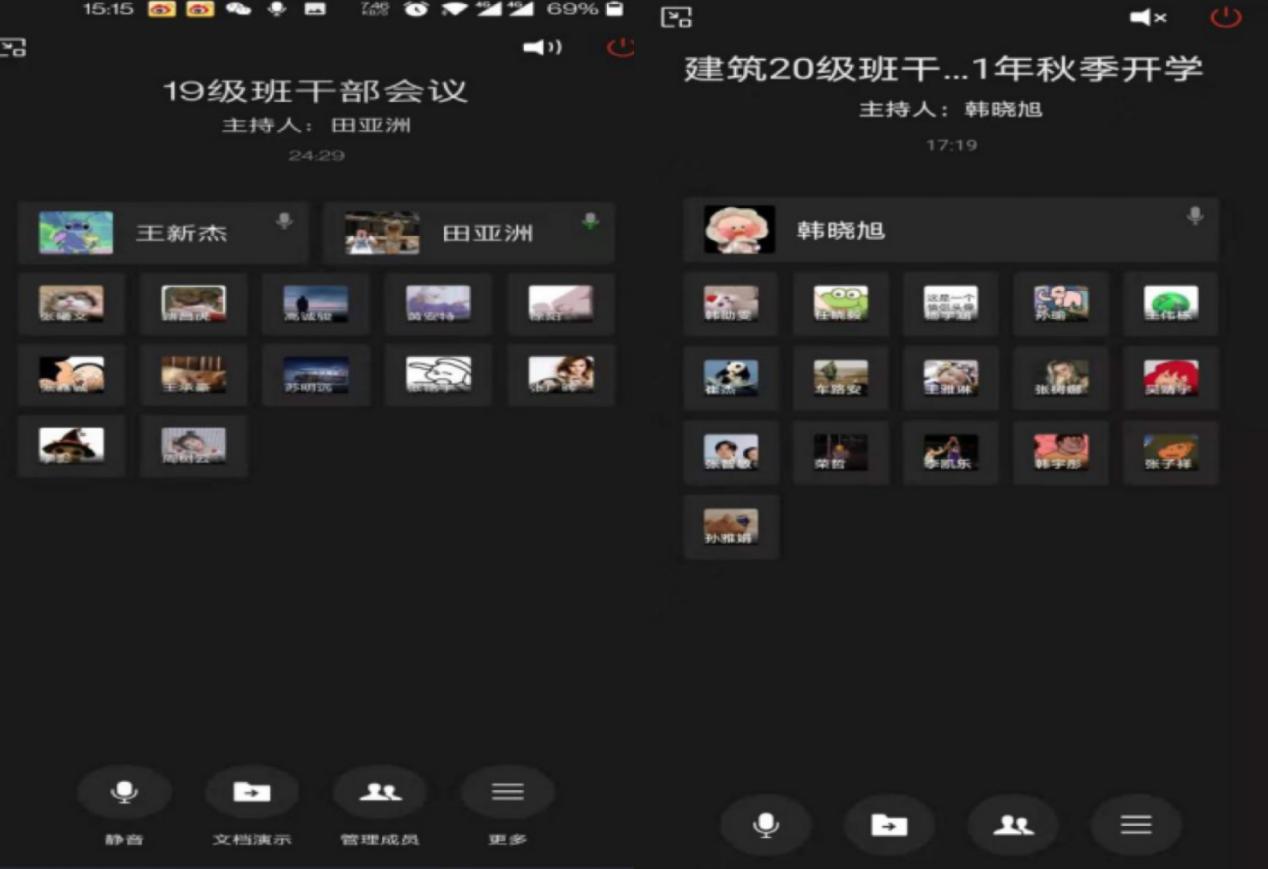The height and width of the screenshot is (869, 1268).
Task: Select the 车路安 participant thumbnail
Action: pyautogui.click(x=841, y=378)
